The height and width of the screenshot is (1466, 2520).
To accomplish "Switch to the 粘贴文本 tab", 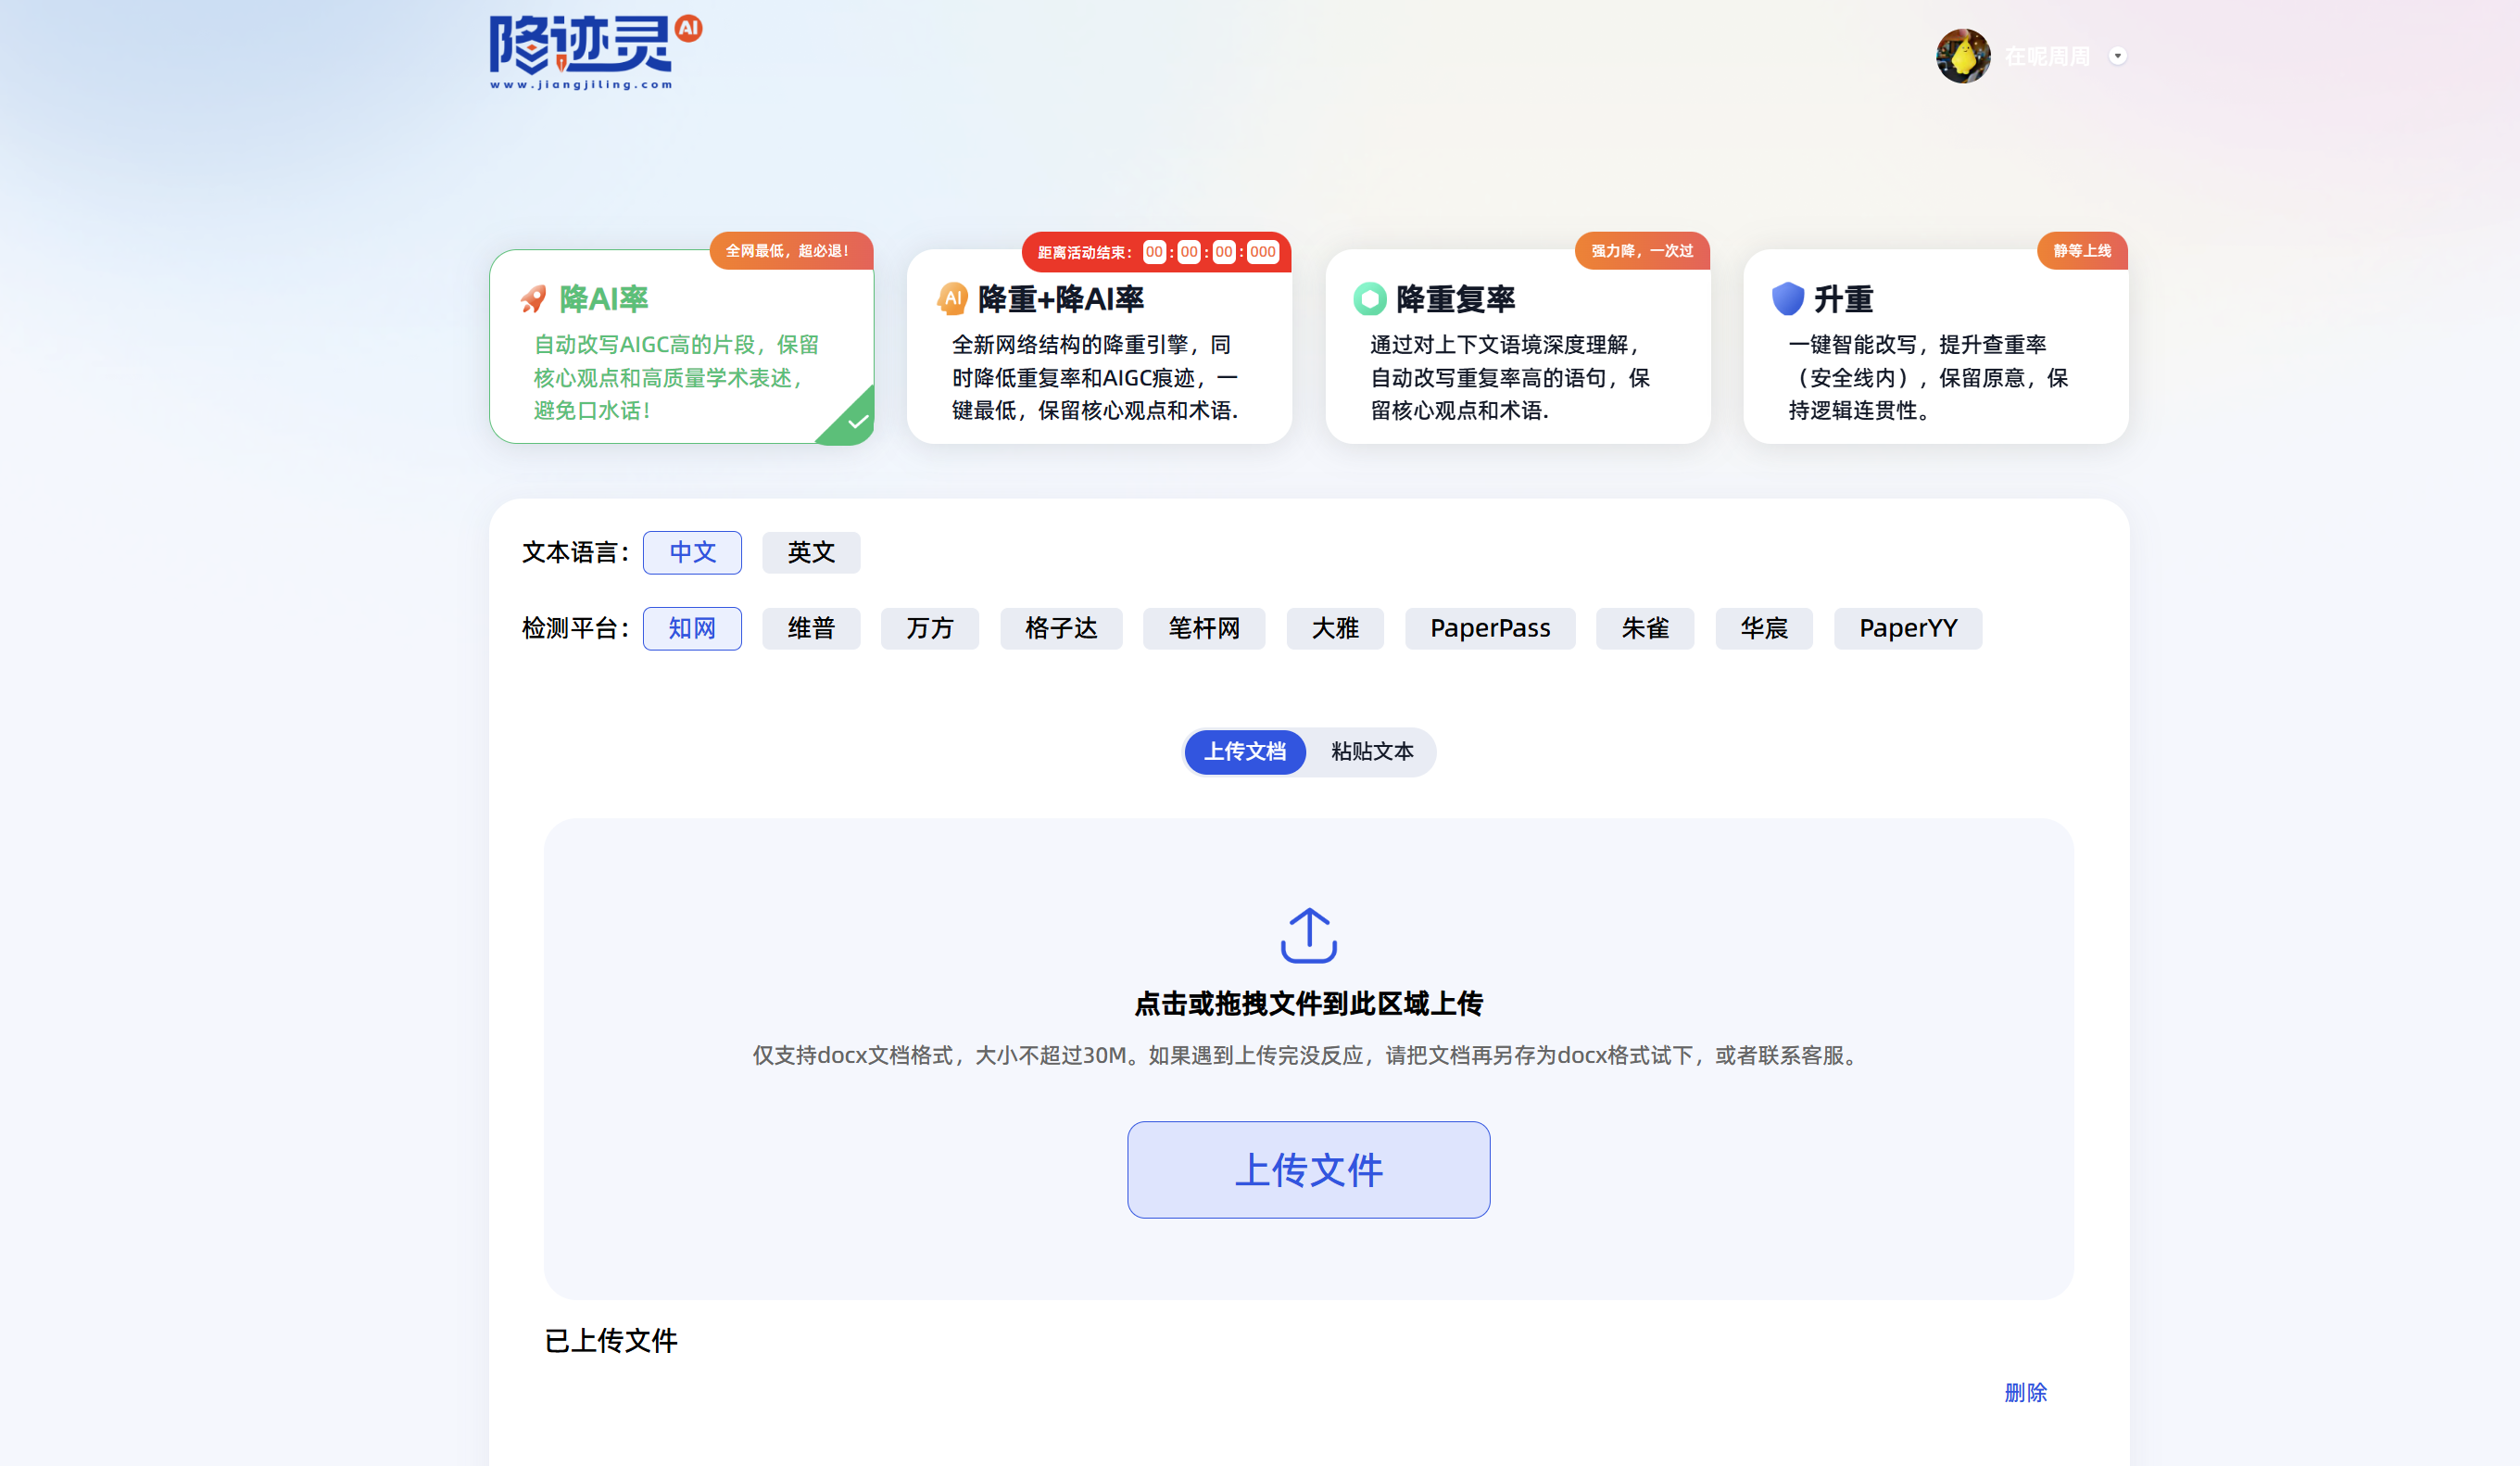I will coord(1371,751).
